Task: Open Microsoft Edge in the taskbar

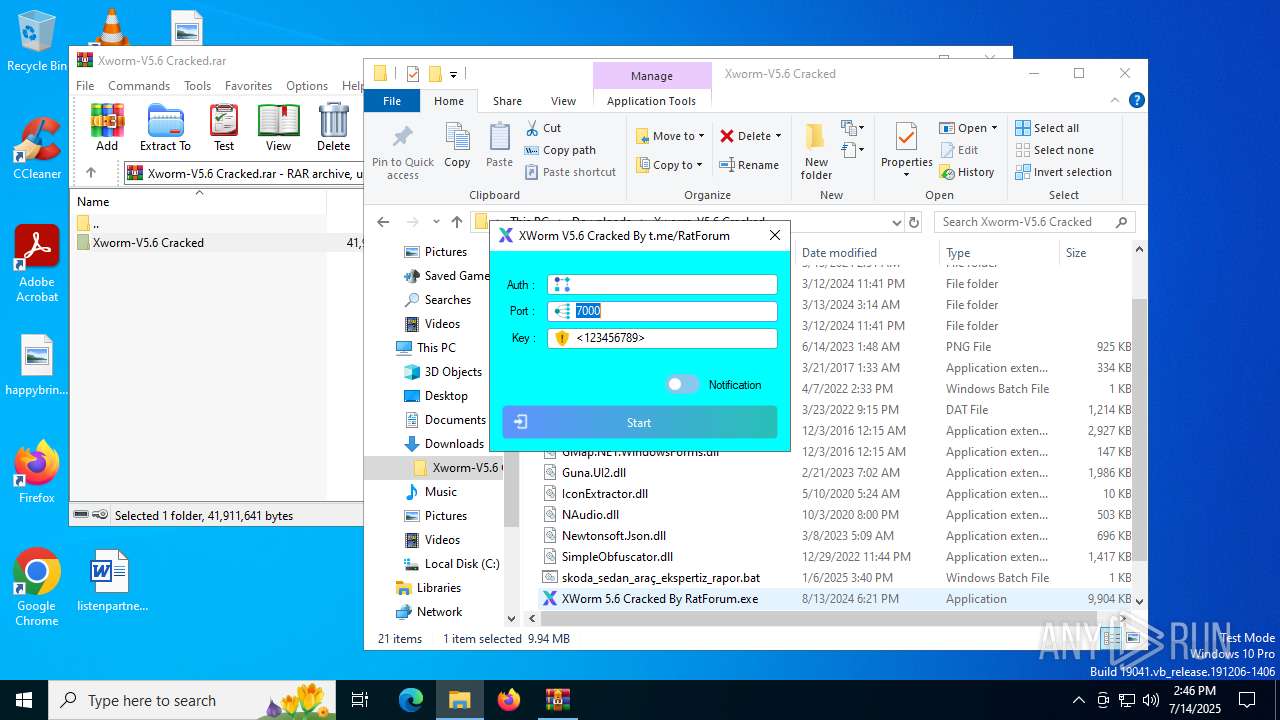Action: 411,700
